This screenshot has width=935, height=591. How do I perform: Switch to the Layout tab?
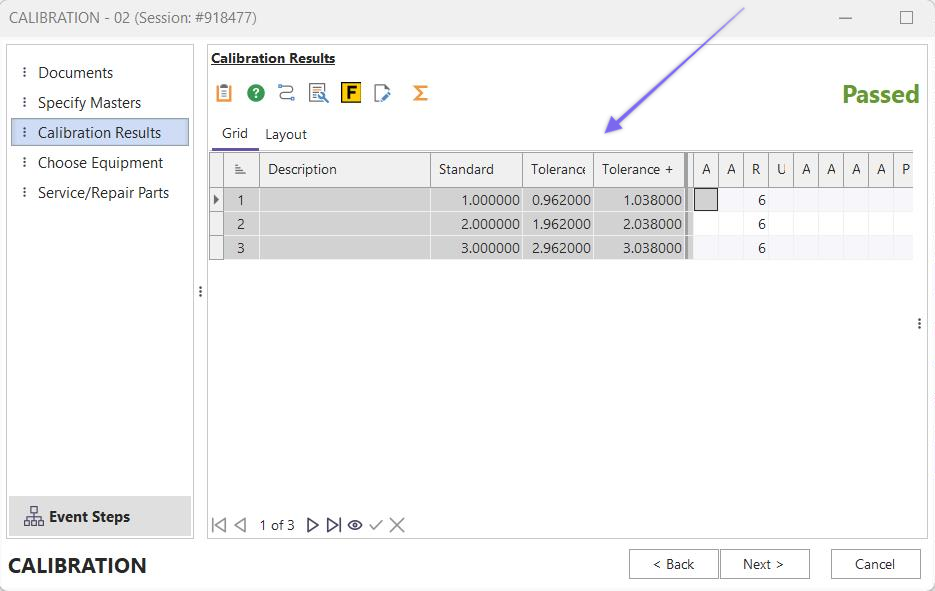pos(286,134)
